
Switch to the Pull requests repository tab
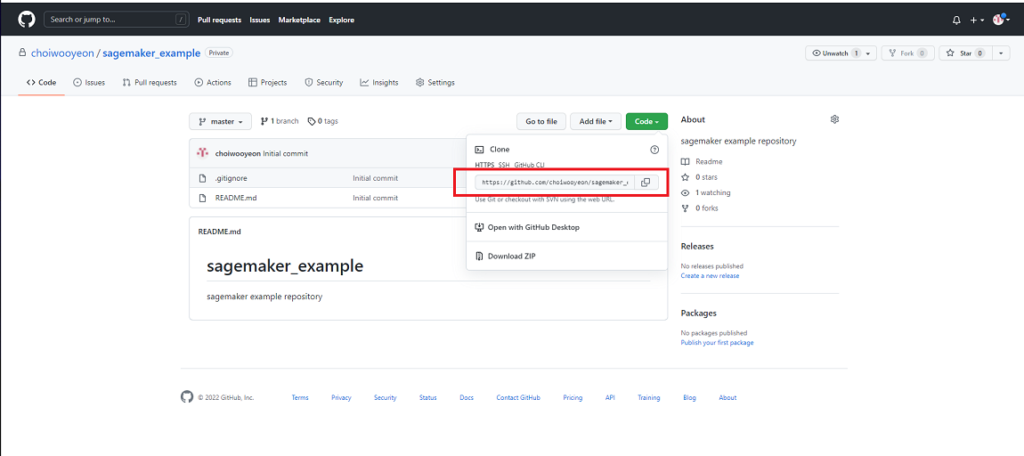pos(150,82)
